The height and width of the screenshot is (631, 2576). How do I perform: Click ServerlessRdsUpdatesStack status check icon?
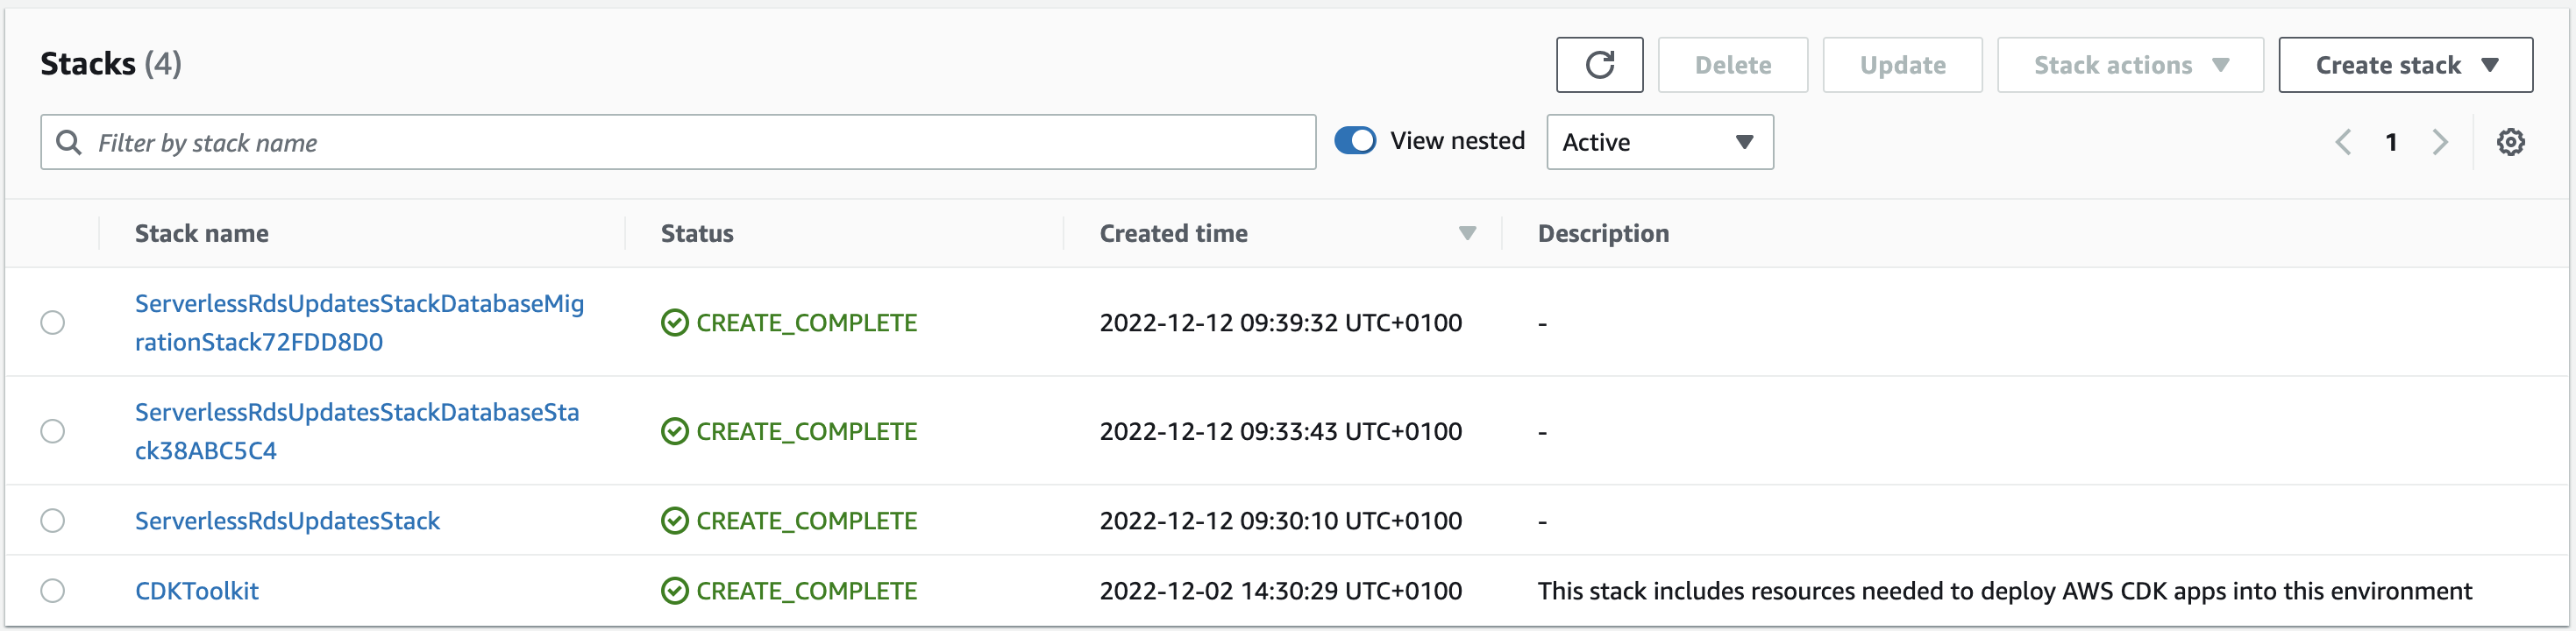(675, 521)
